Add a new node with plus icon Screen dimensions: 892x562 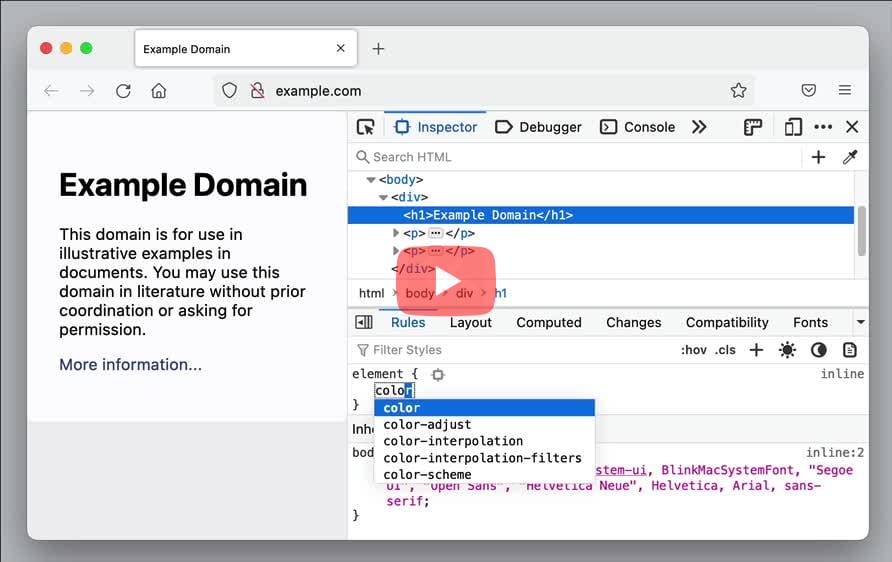[818, 157]
